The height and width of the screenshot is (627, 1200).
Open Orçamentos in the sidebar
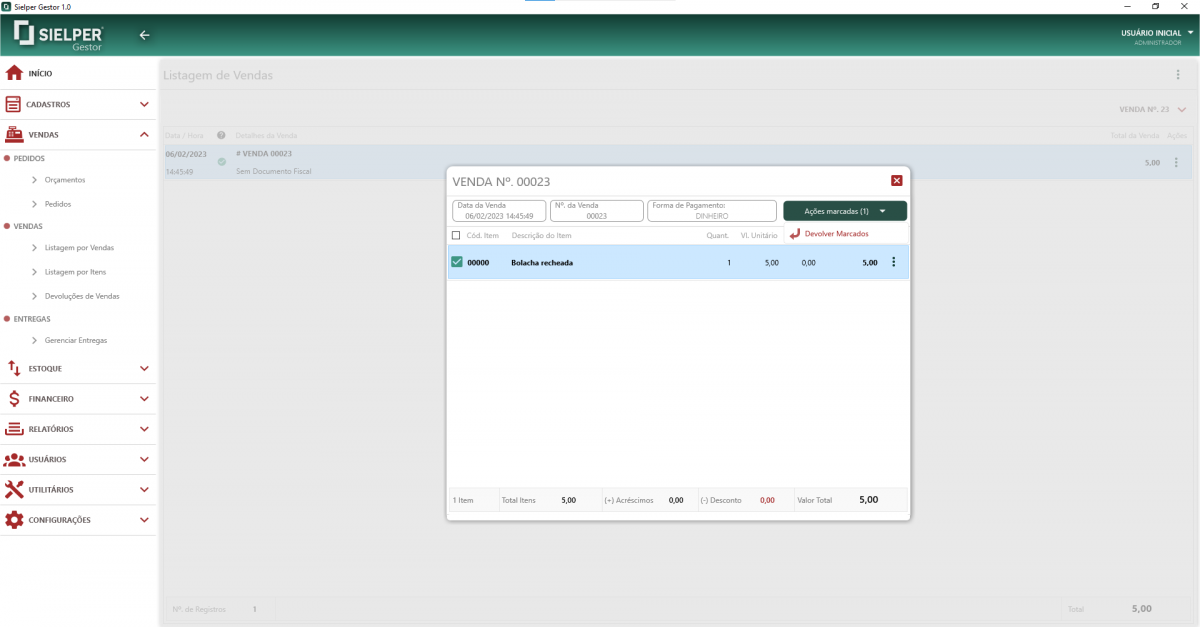[65, 180]
